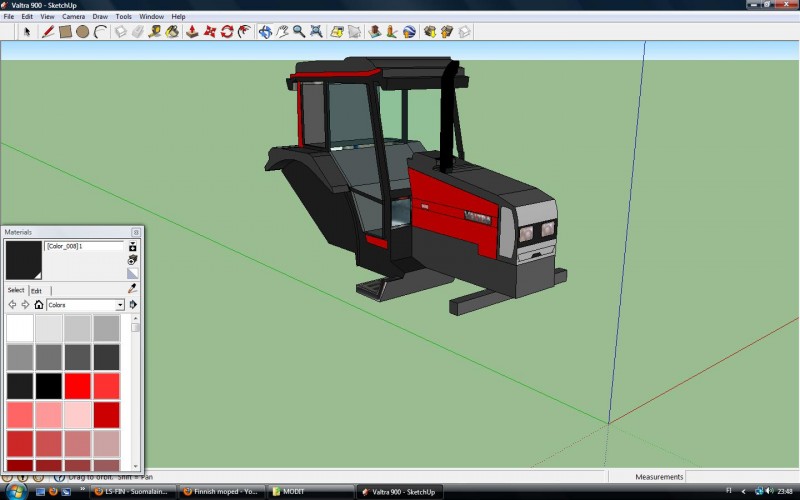The image size is (800, 500).
Task: Choose the Circle drawing tool
Action: point(83,32)
